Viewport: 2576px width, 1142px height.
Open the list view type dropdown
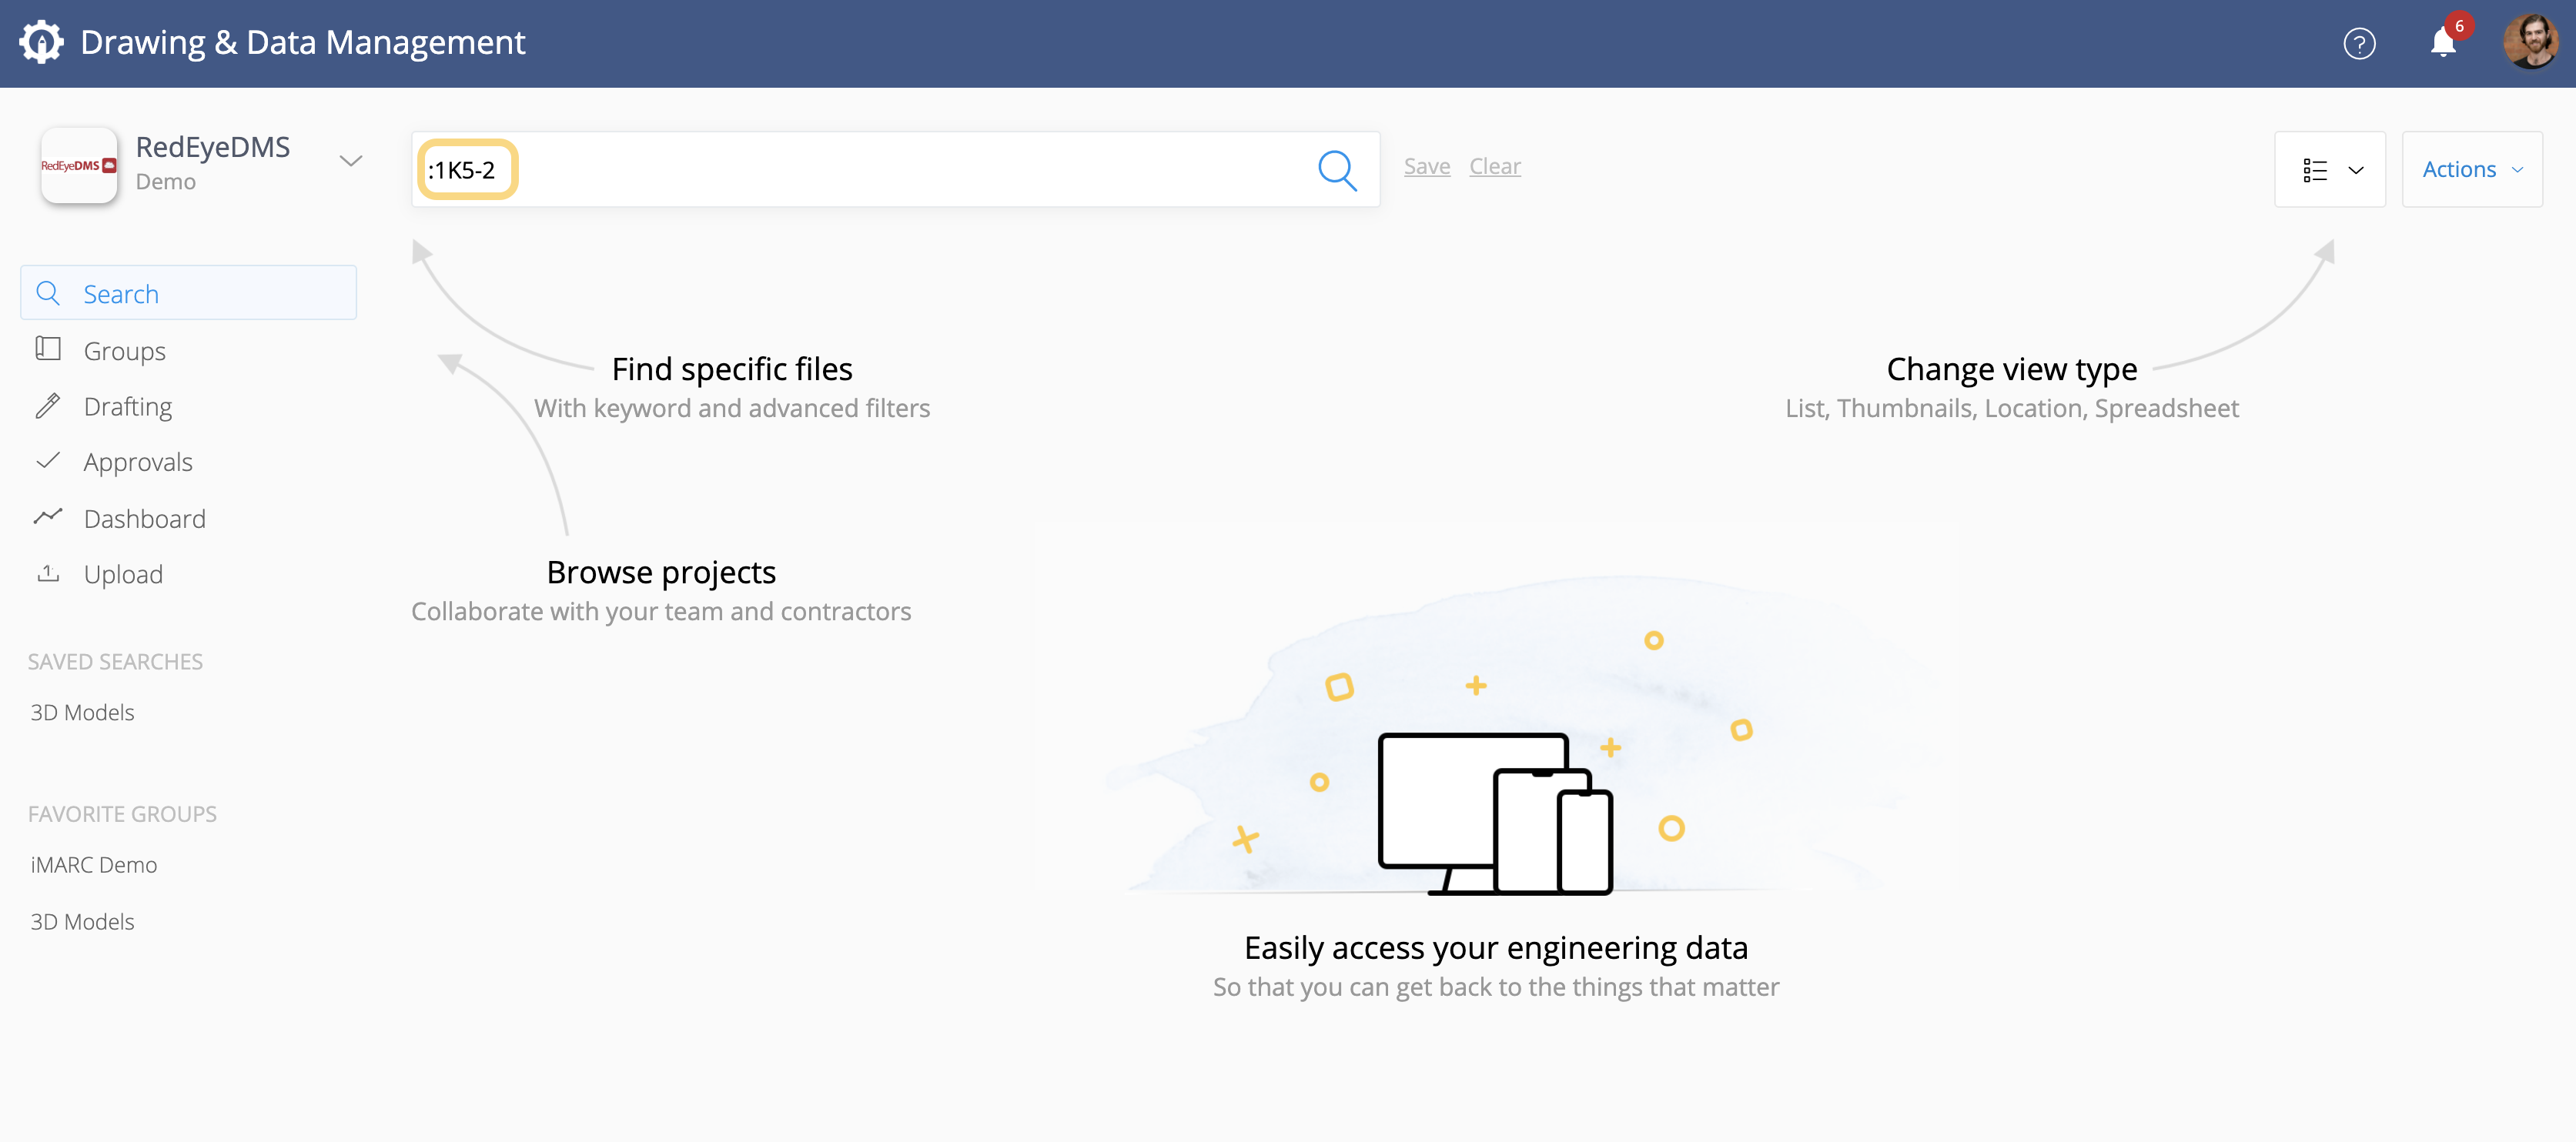[2329, 169]
